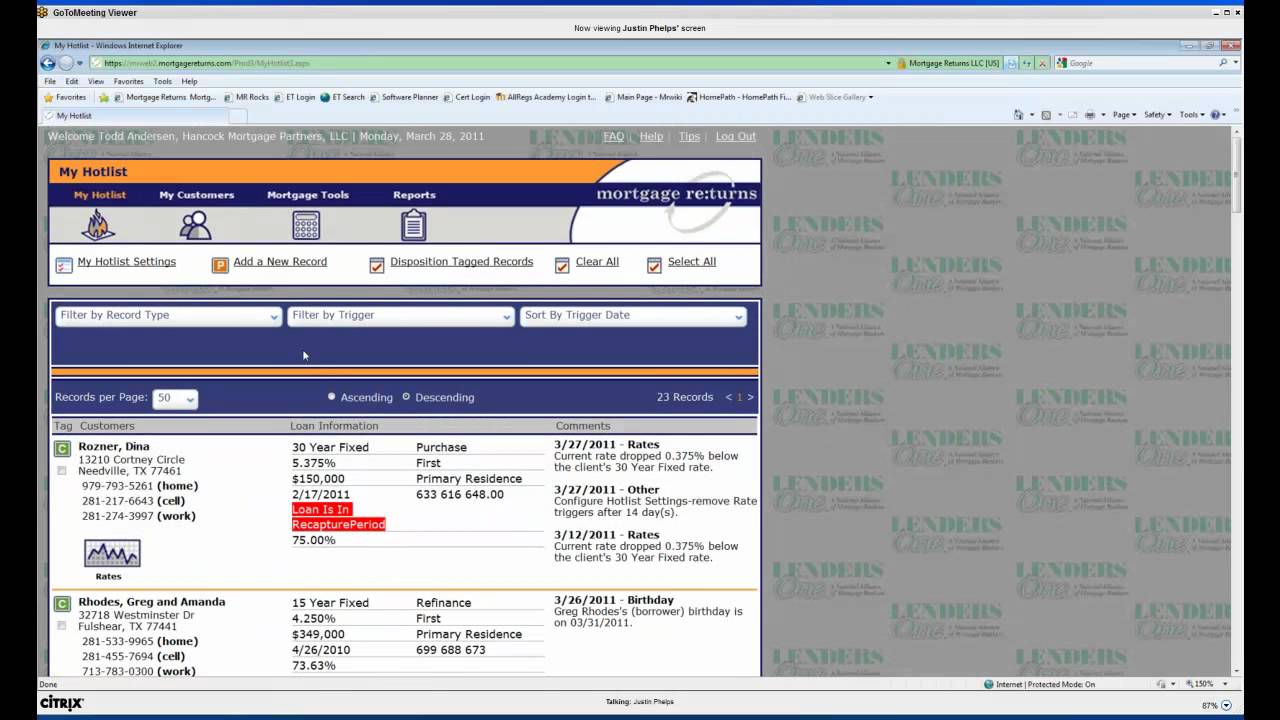1280x720 pixels.
Task: Open the Sort By Trigger Date dropdown
Action: tap(632, 316)
